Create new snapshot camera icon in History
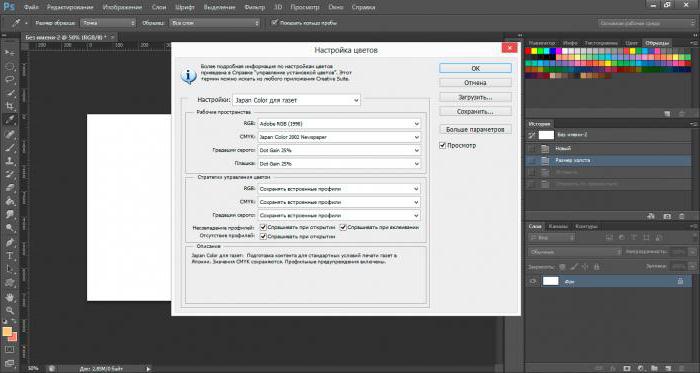 (x=667, y=216)
